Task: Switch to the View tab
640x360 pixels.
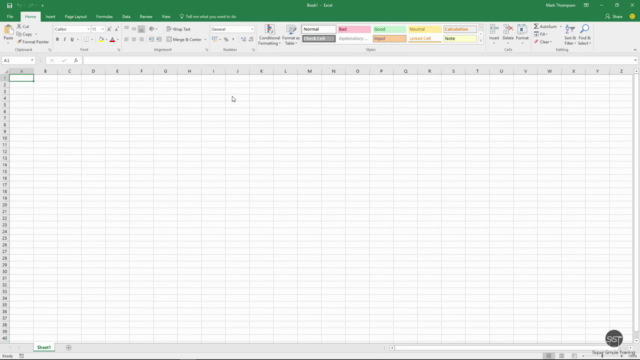Action: tap(166, 17)
